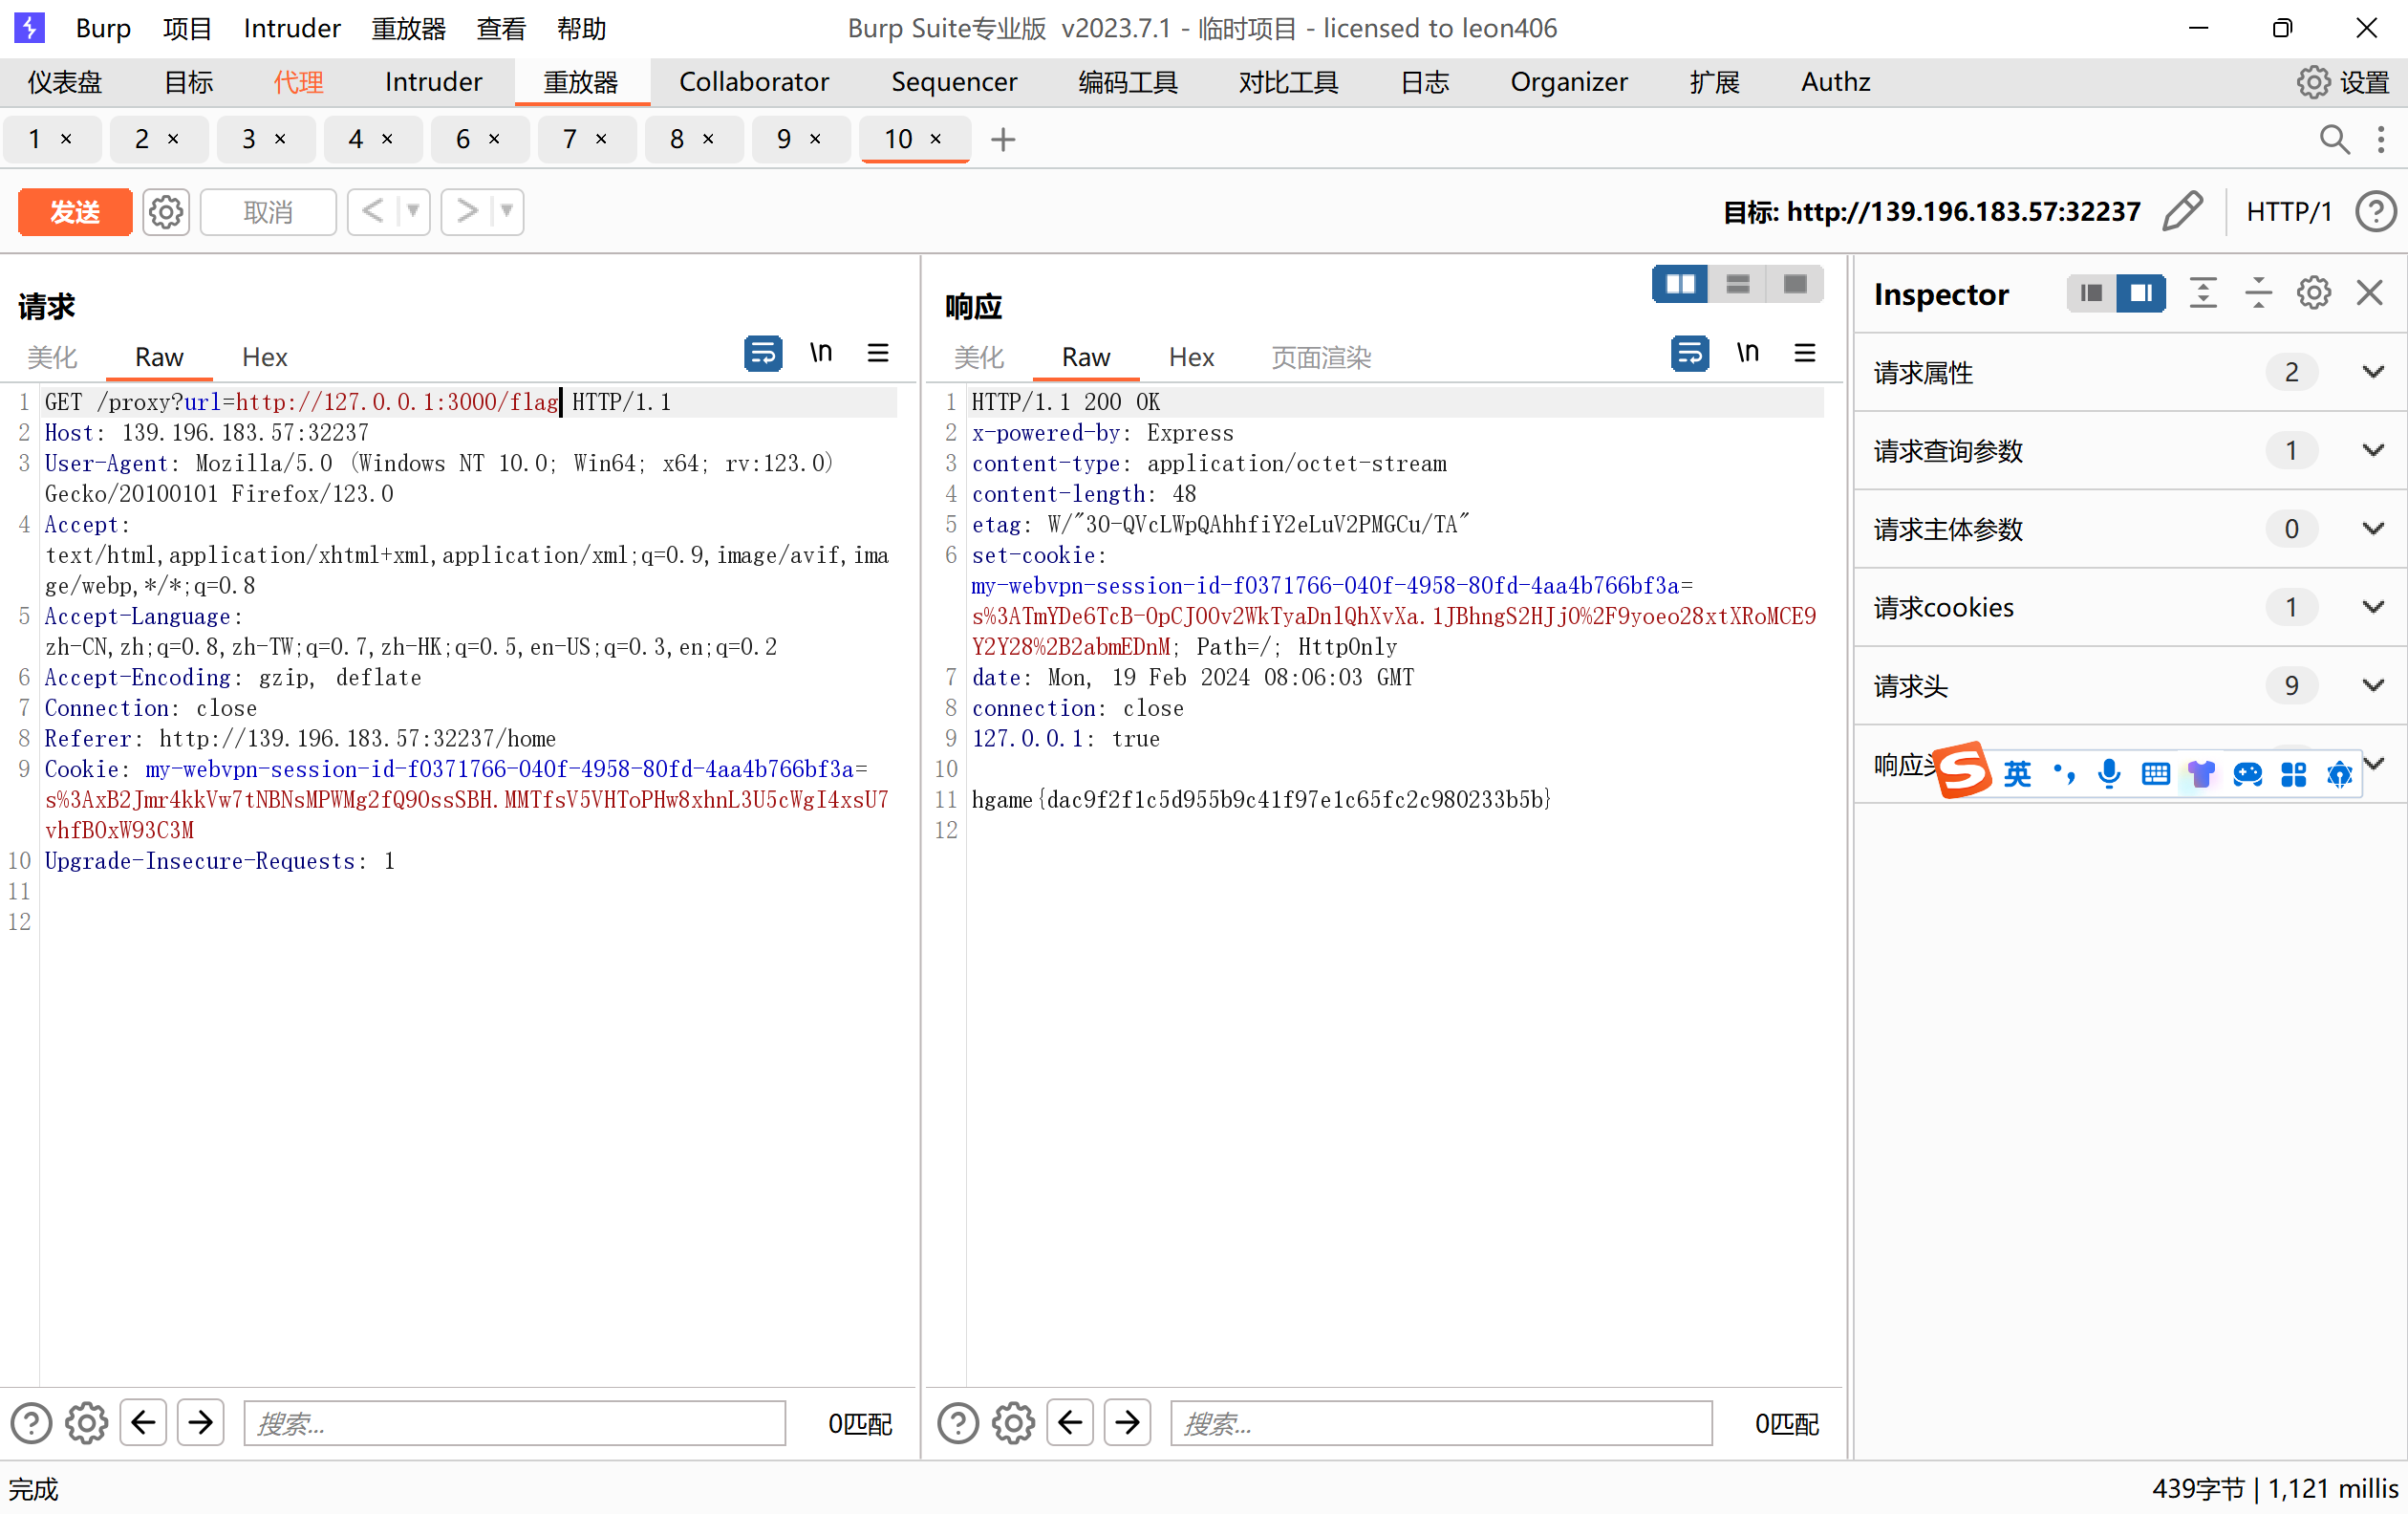Open the 帮助 help menu
The image size is (2408, 1514).
coord(582,28)
